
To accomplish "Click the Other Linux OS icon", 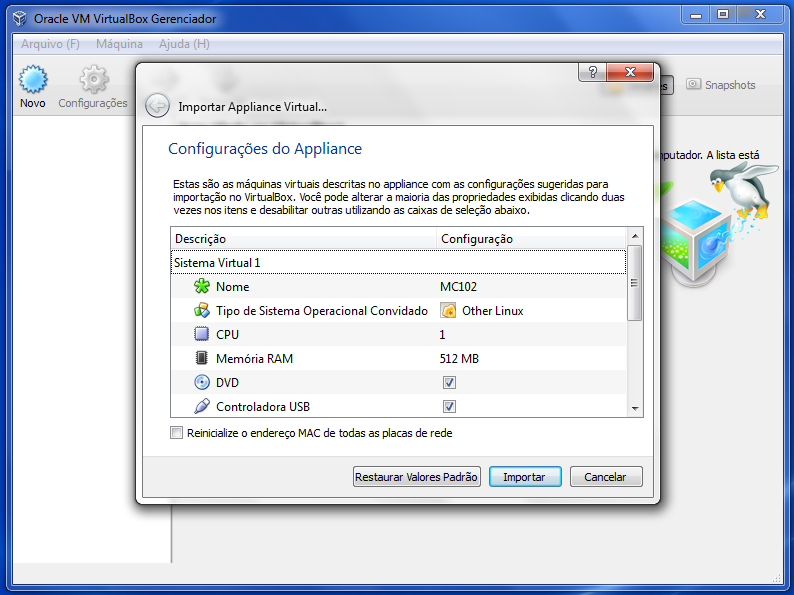I will pyautogui.click(x=448, y=310).
